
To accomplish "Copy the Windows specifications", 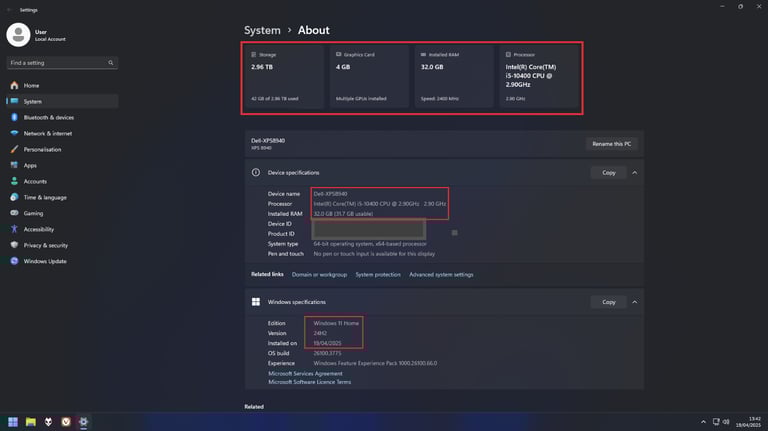I will coord(608,302).
